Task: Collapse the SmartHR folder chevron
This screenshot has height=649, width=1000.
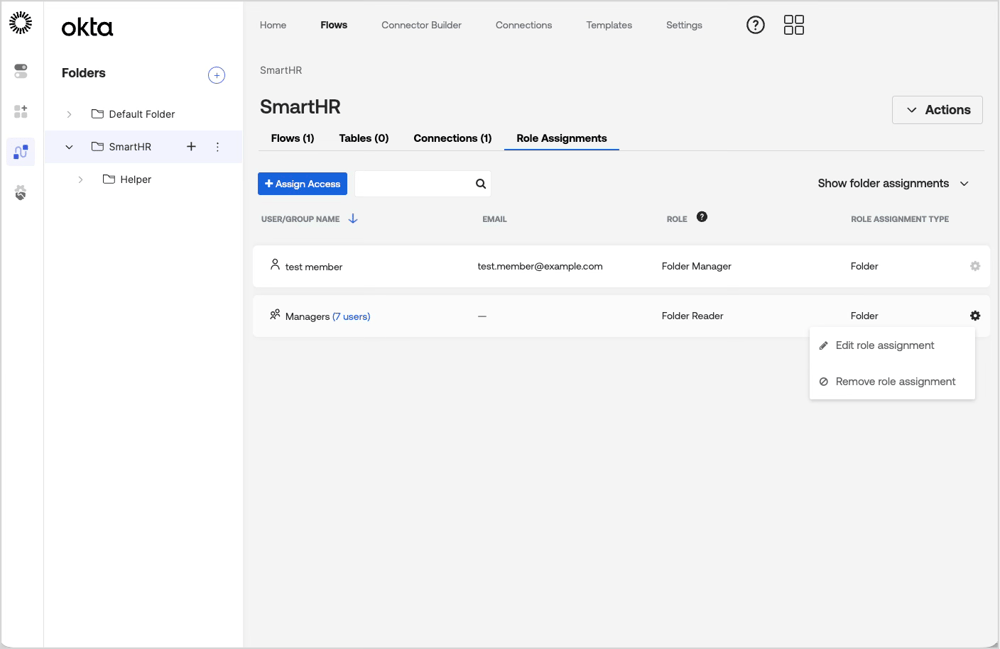Action: point(69,147)
